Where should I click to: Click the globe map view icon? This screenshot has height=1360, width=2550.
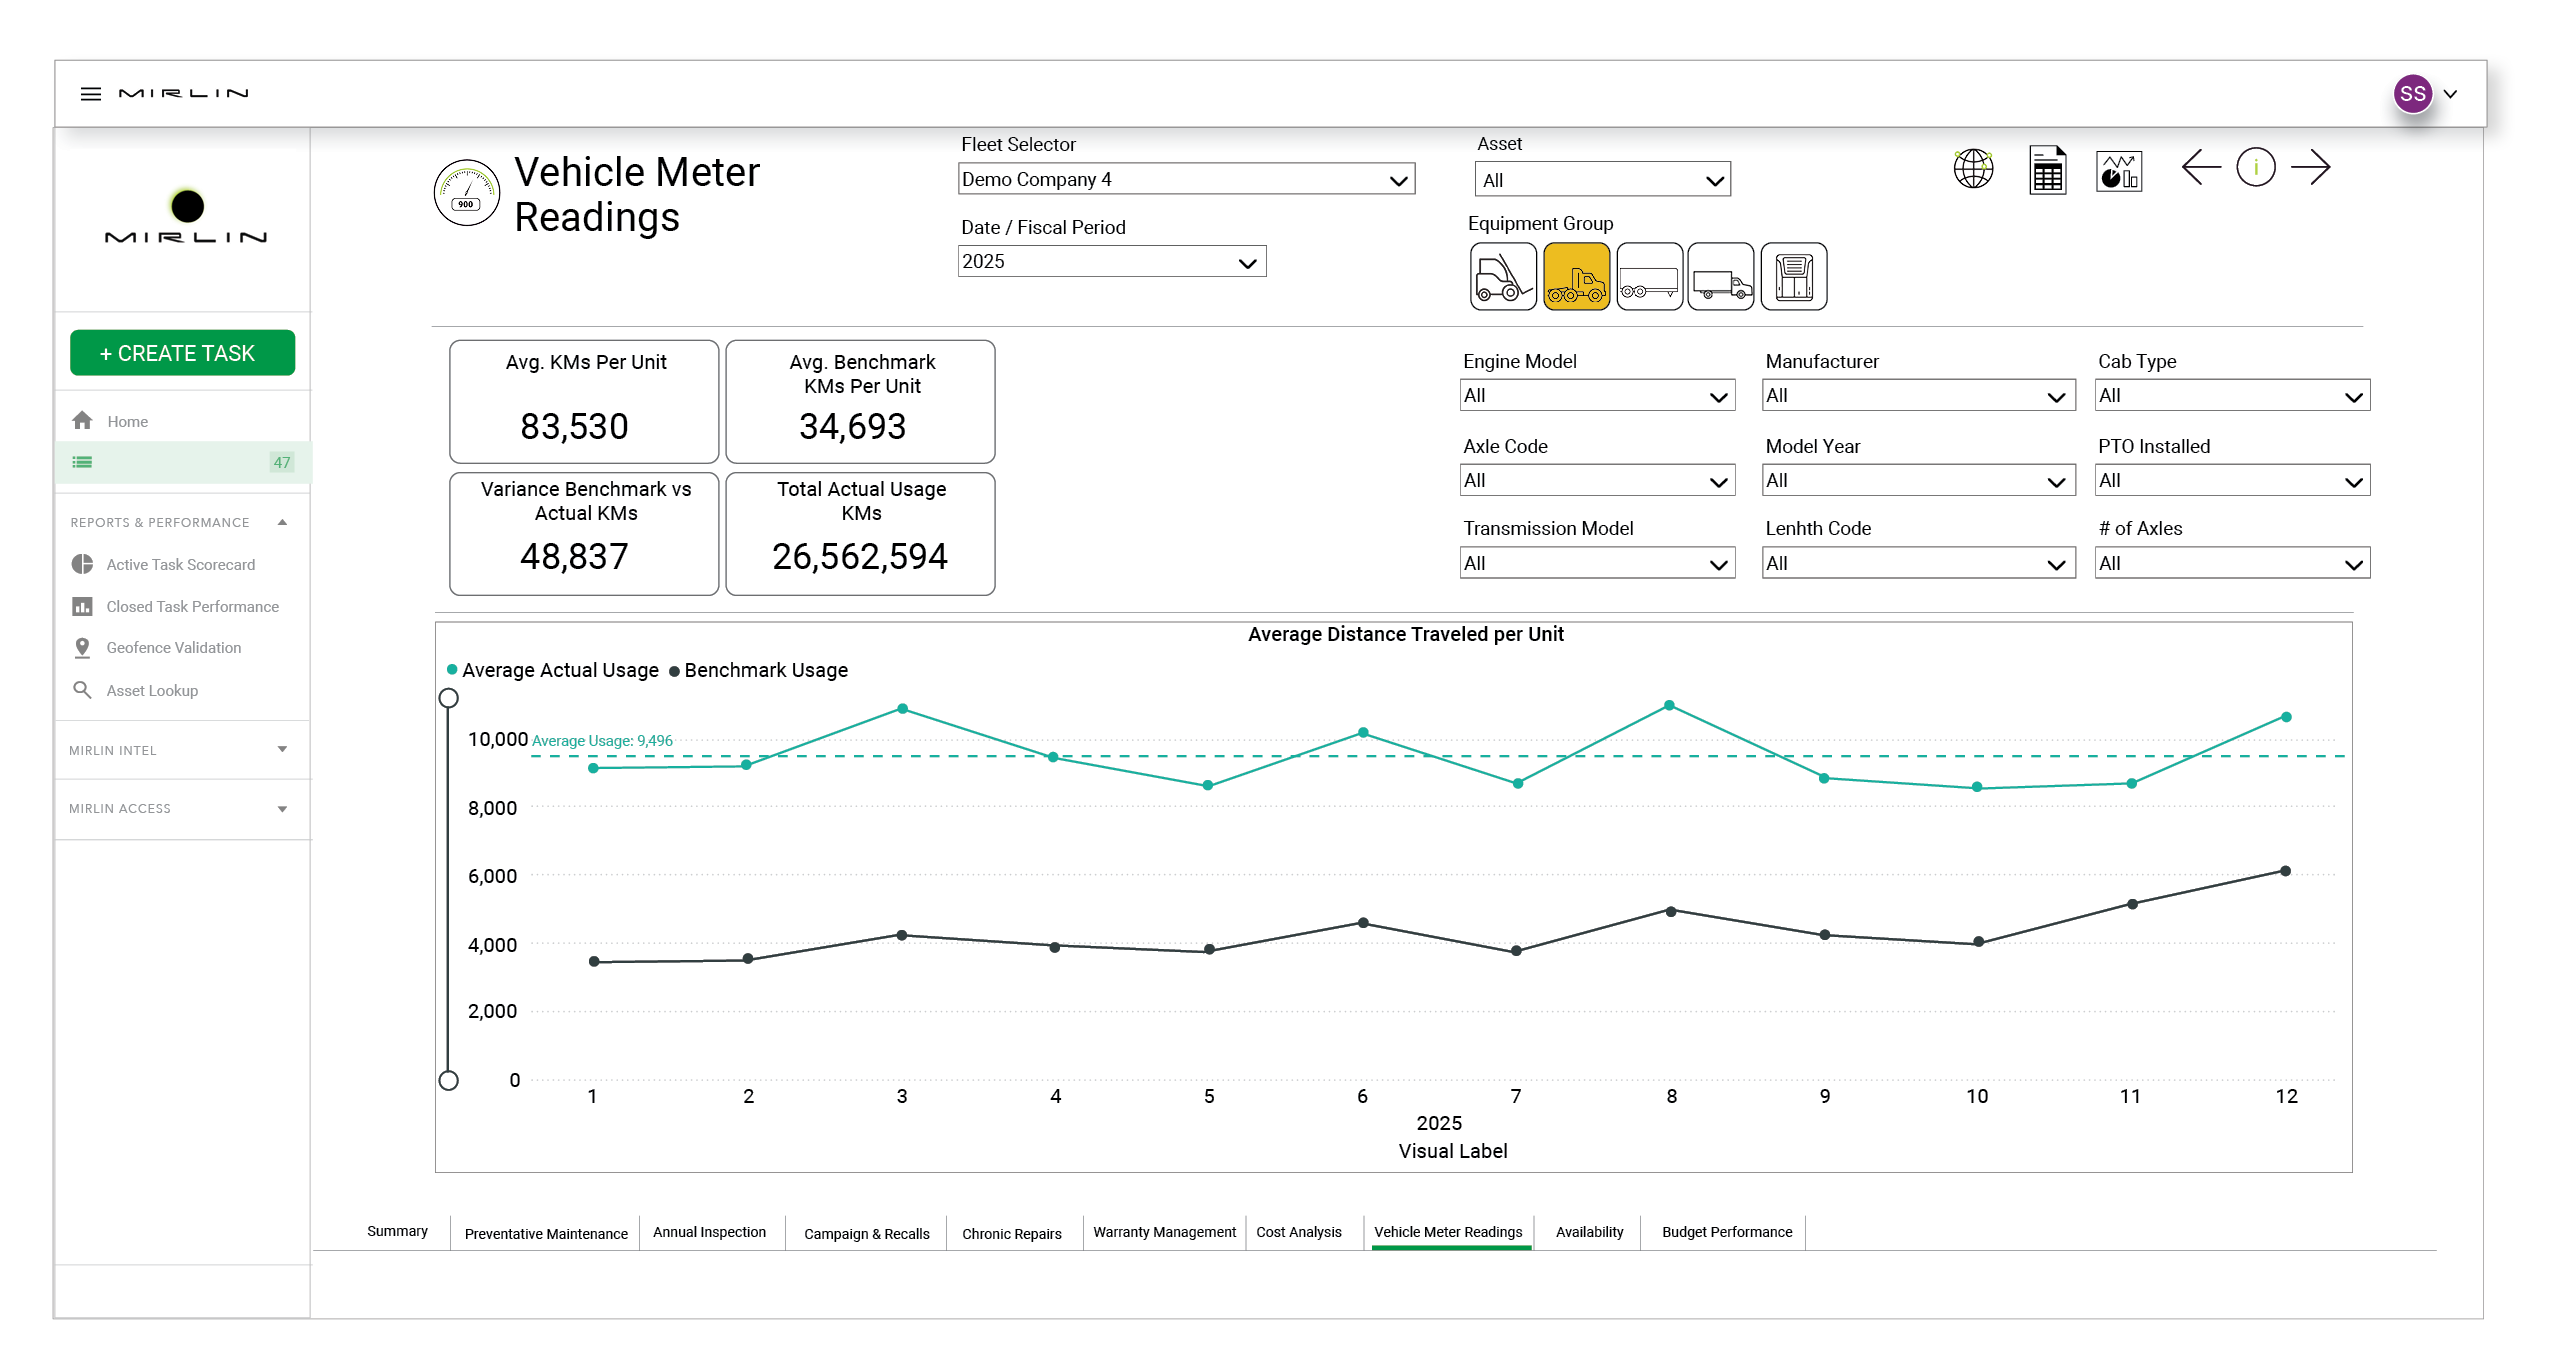click(1972, 168)
